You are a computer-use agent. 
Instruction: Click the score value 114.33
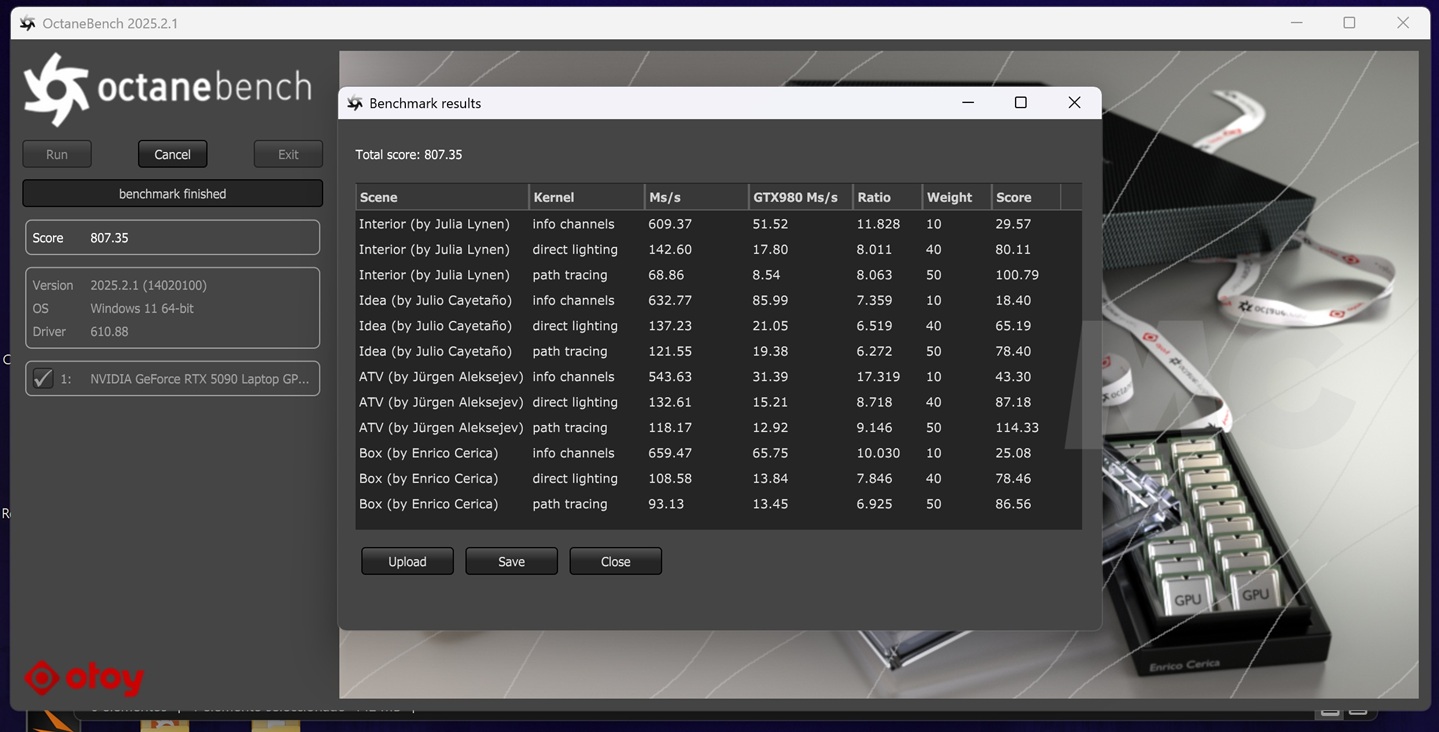pos(1017,427)
